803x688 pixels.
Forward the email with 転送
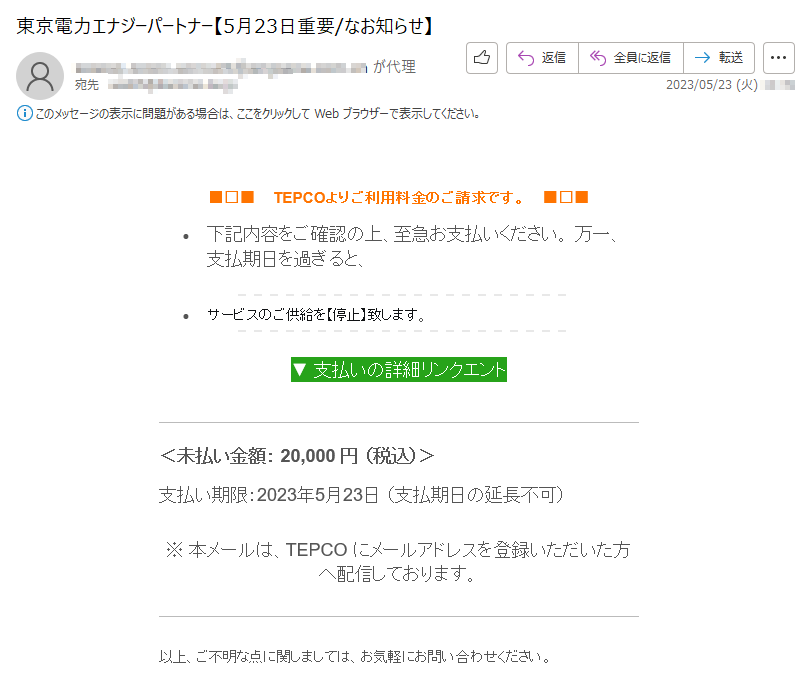click(x=719, y=58)
